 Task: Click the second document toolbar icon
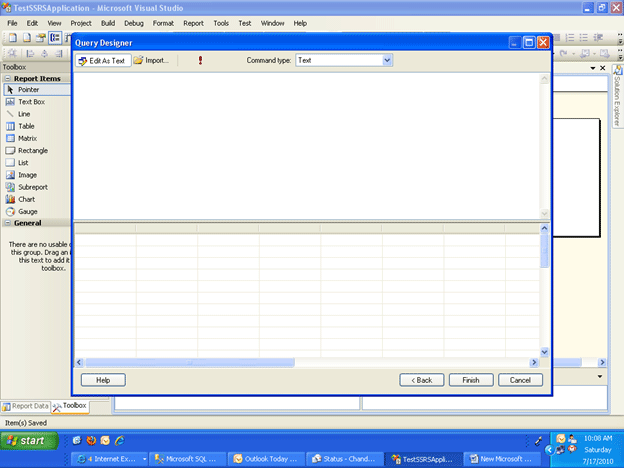tap(27, 38)
